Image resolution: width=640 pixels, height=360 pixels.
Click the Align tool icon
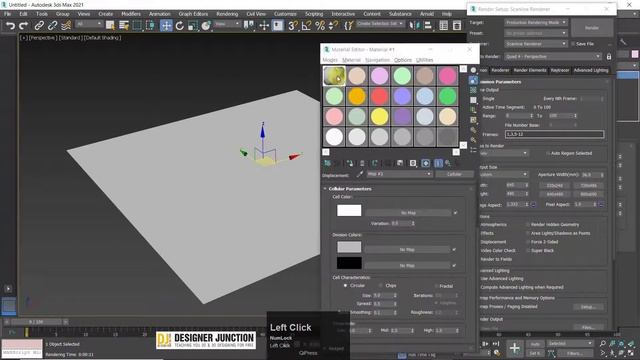[428, 26]
